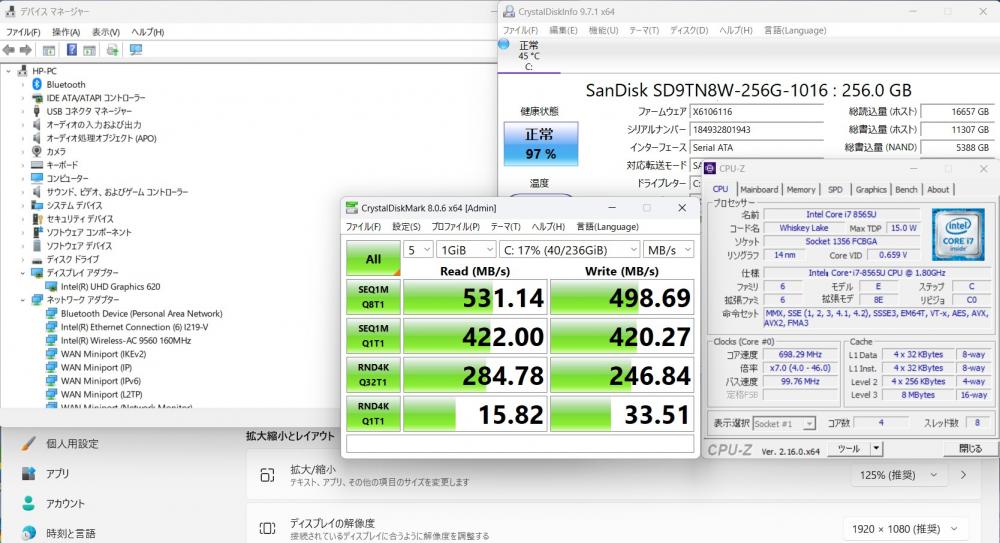Select the Bluetooth device category icon
The height and width of the screenshot is (543, 1000).
point(37,85)
